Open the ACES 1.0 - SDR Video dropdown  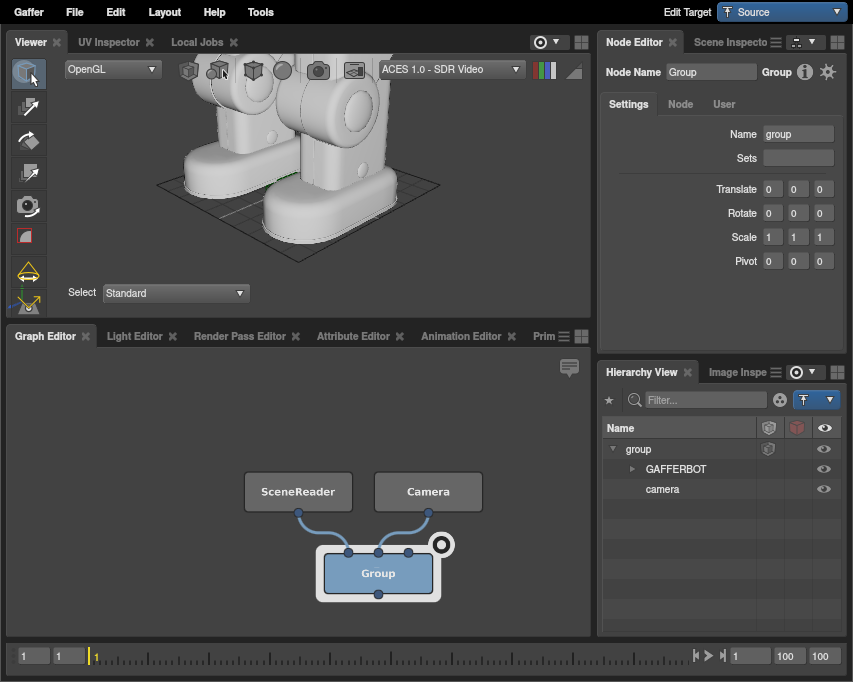pos(452,70)
